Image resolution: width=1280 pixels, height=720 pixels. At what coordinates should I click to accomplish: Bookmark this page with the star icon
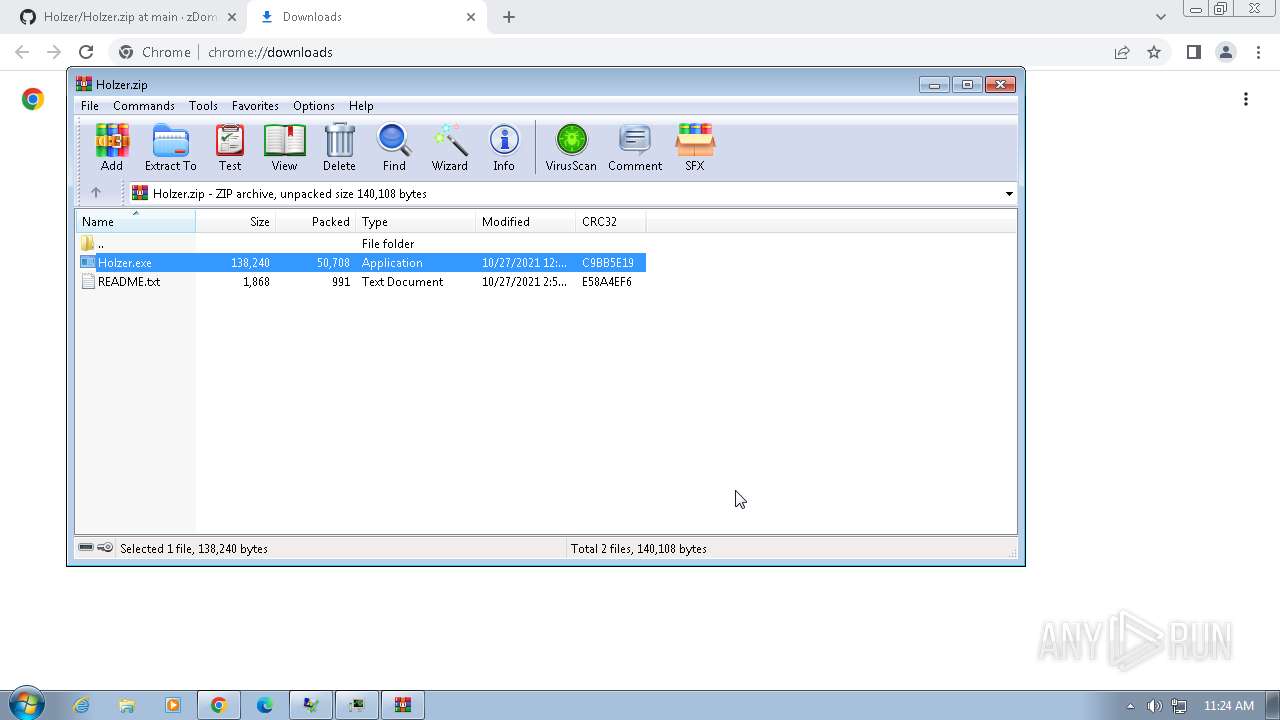coord(1154,52)
